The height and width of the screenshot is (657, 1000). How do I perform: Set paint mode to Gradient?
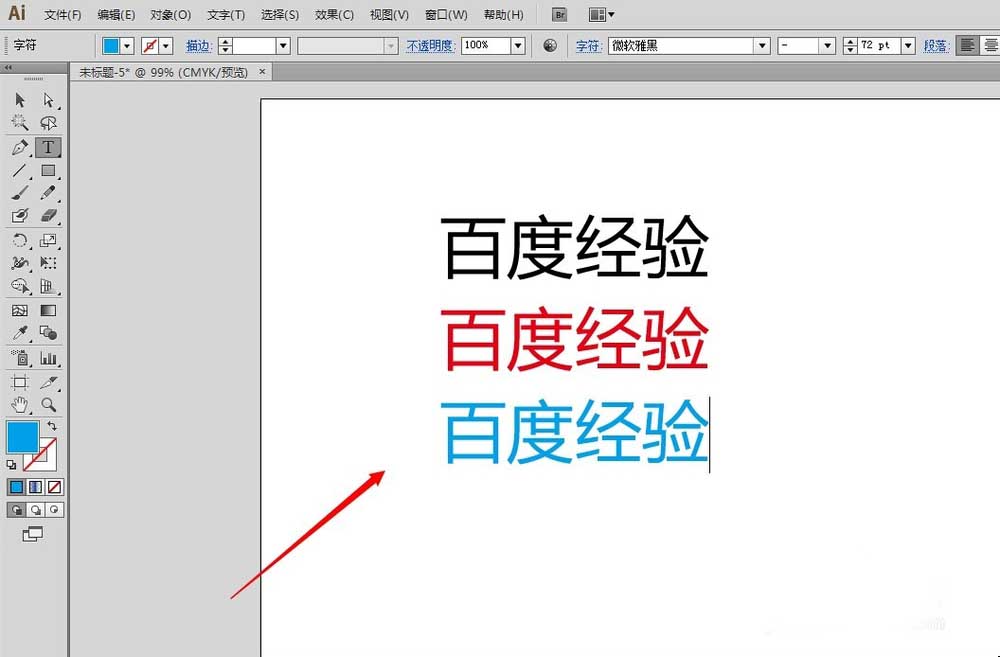click(36, 487)
